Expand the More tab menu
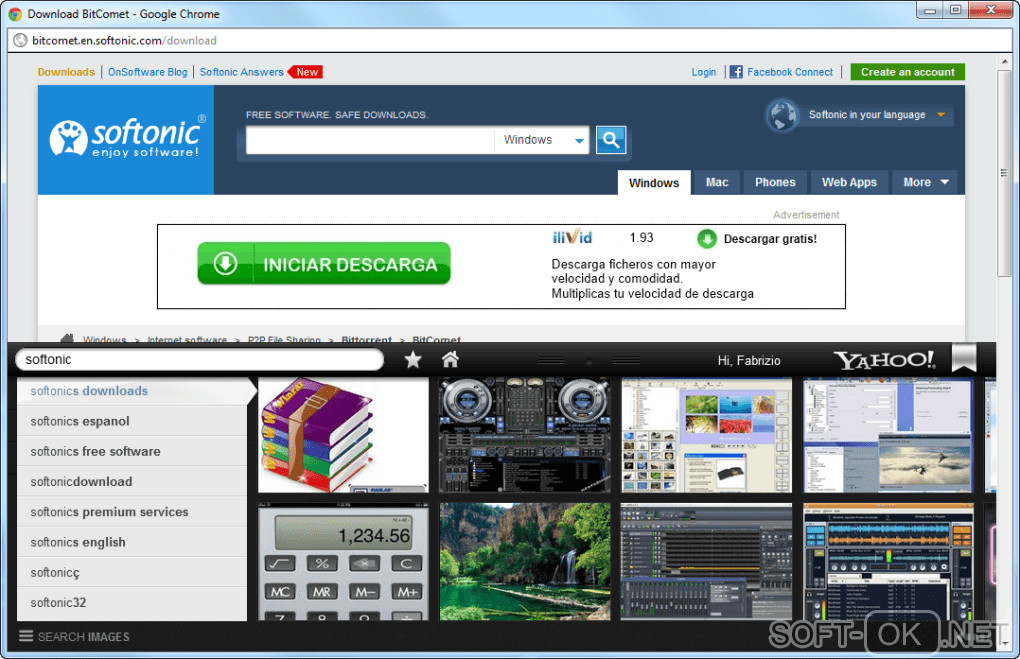This screenshot has height=659, width=1020. (x=925, y=183)
